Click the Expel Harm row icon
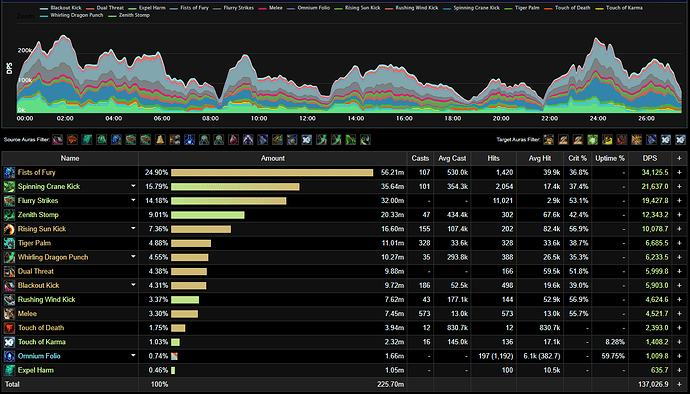Viewport: 690px width, 394px height. (x=9, y=370)
